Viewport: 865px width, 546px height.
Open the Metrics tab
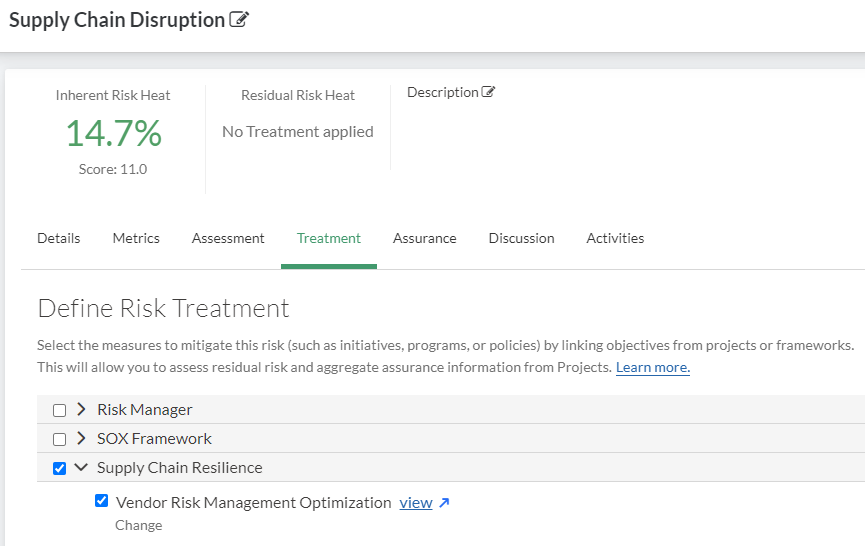[x=136, y=238]
